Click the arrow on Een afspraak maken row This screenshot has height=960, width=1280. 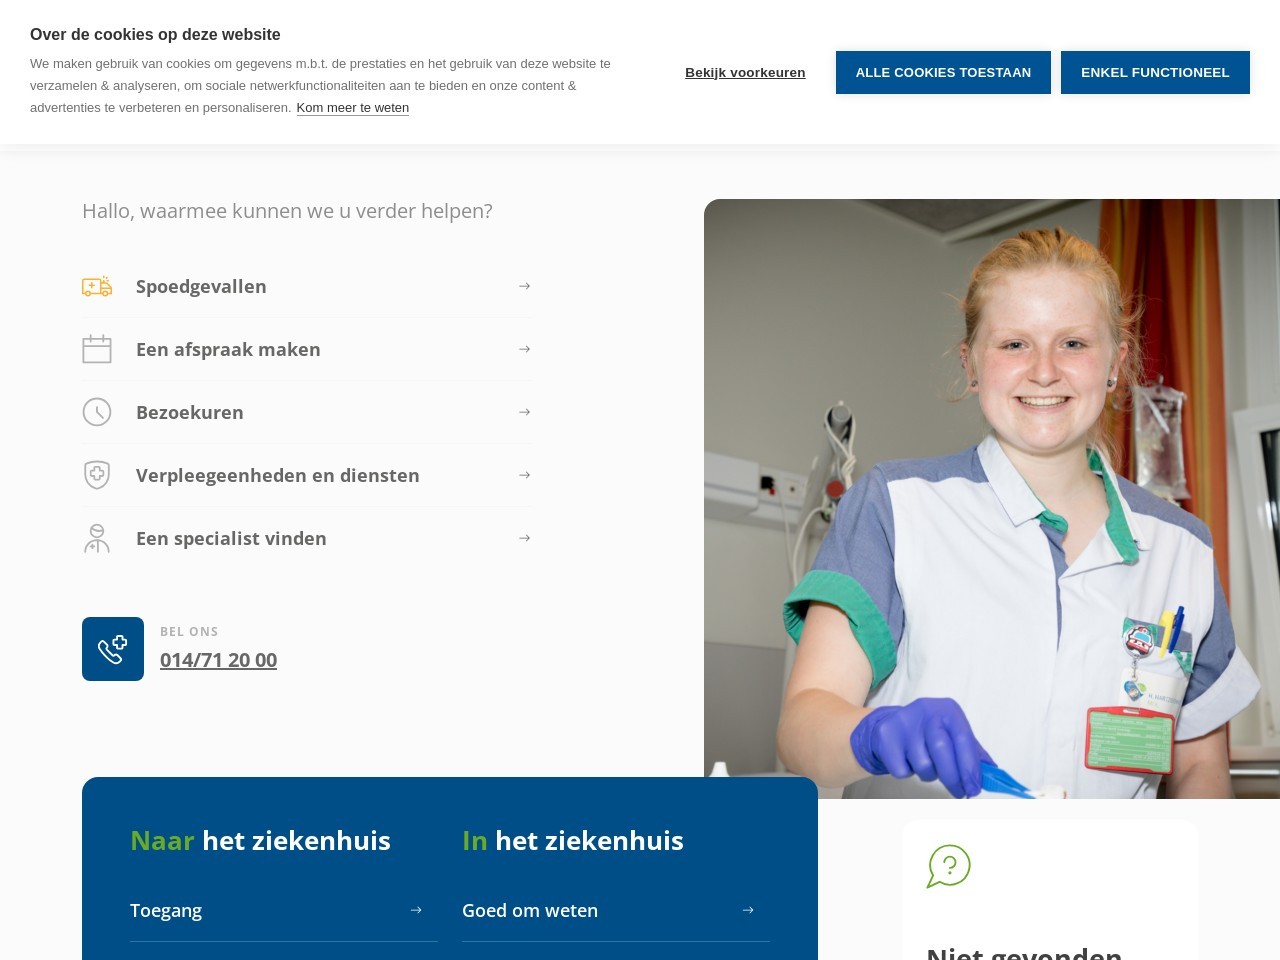pyautogui.click(x=524, y=349)
